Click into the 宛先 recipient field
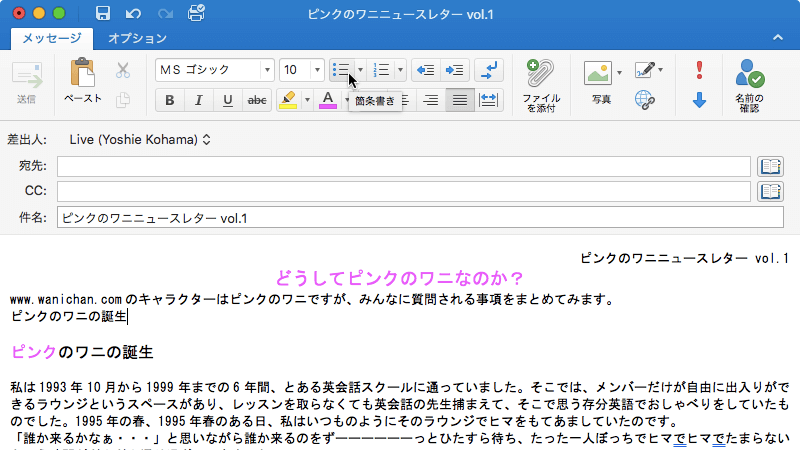800x450 pixels. tap(404, 166)
